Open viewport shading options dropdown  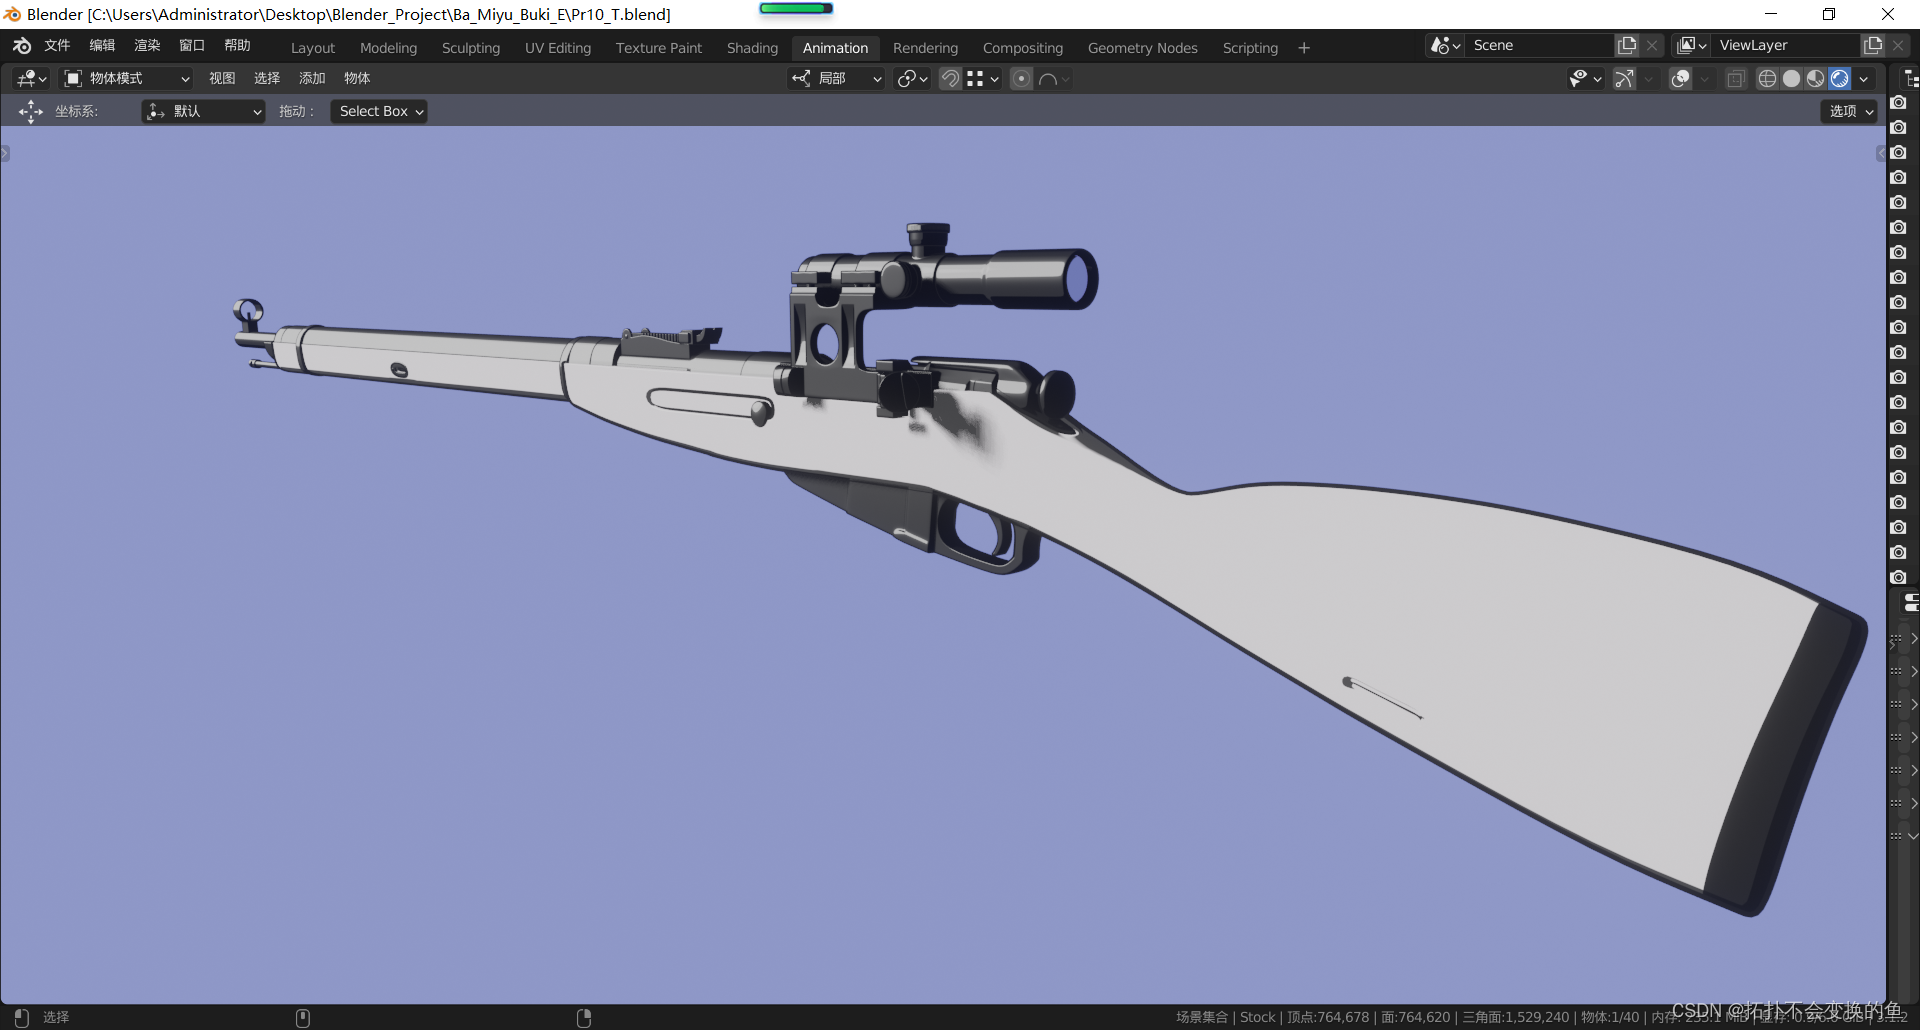point(1863,78)
